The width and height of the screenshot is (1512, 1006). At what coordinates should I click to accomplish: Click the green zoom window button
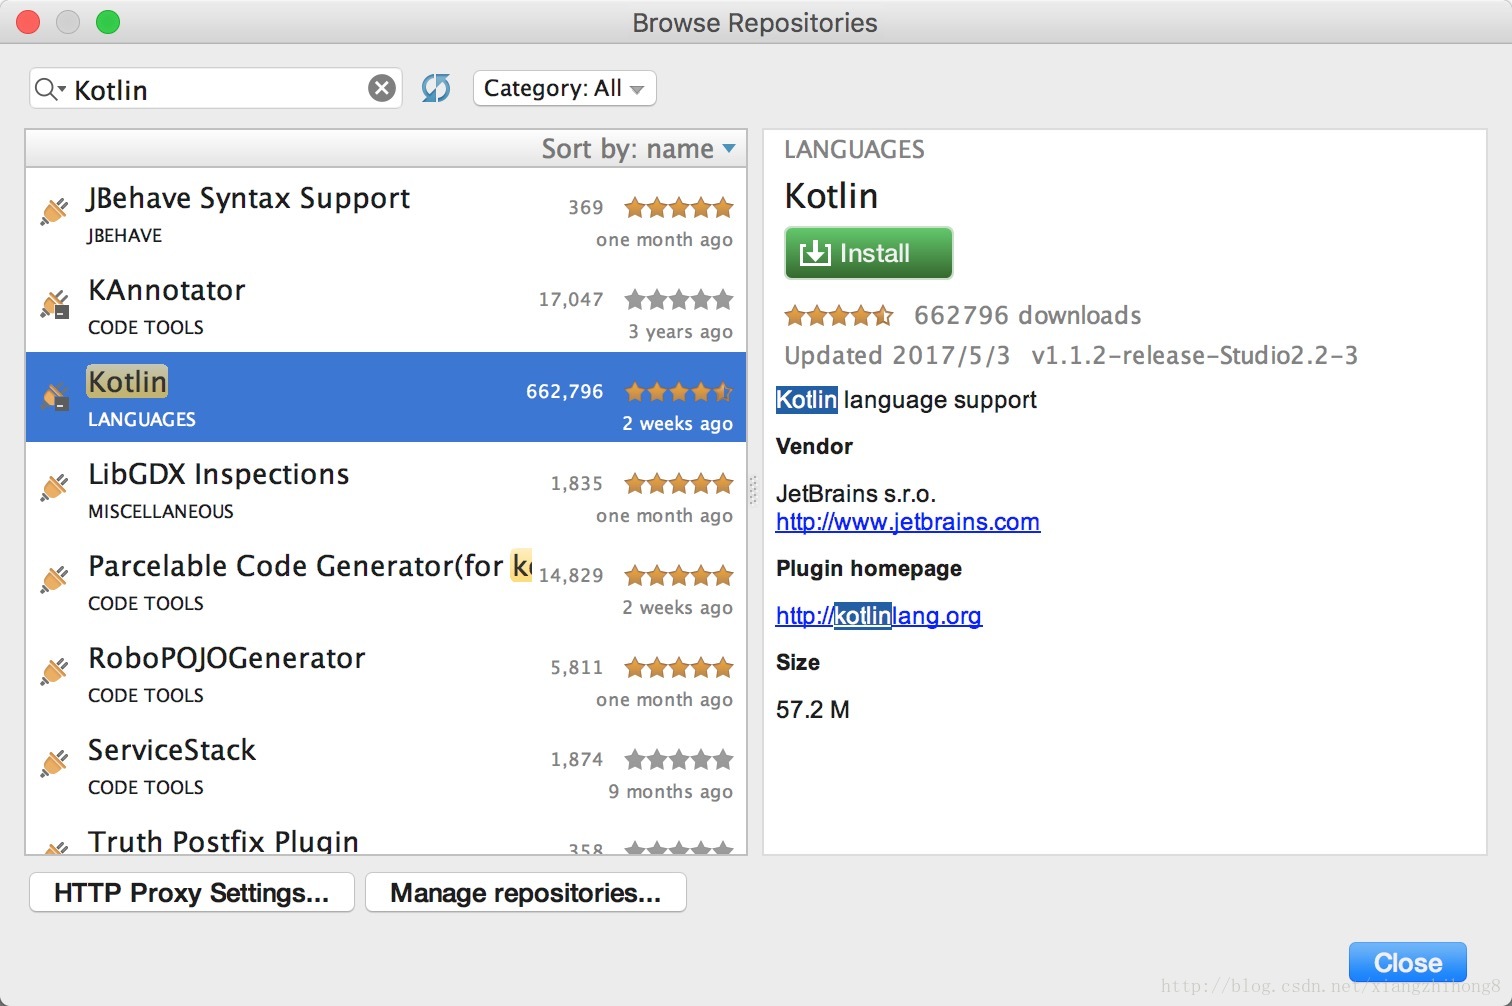click(x=108, y=21)
